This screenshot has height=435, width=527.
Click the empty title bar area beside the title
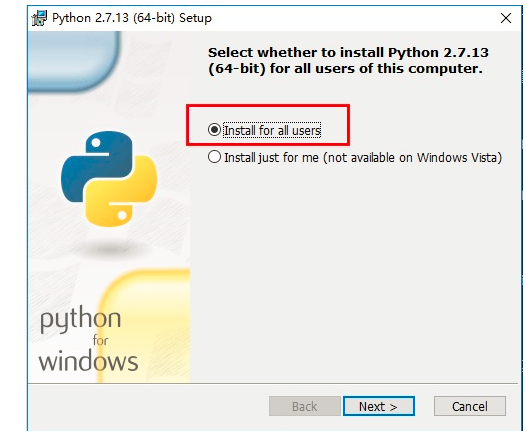tap(353, 18)
